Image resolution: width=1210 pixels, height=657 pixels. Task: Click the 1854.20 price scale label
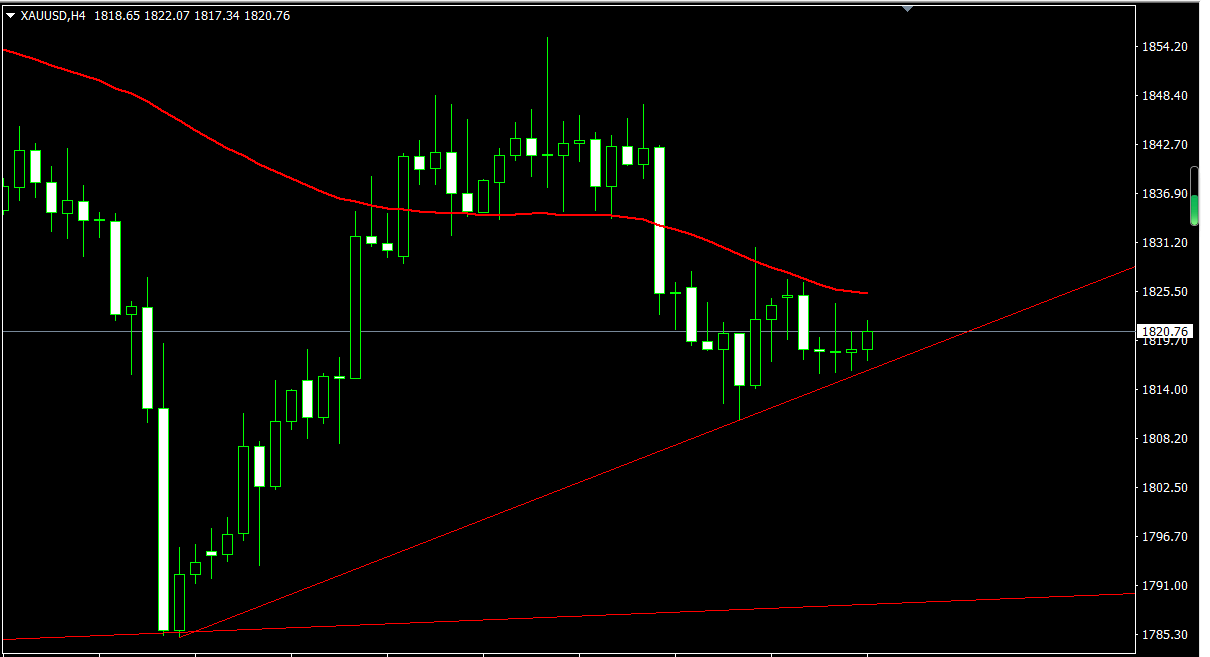click(x=1164, y=47)
